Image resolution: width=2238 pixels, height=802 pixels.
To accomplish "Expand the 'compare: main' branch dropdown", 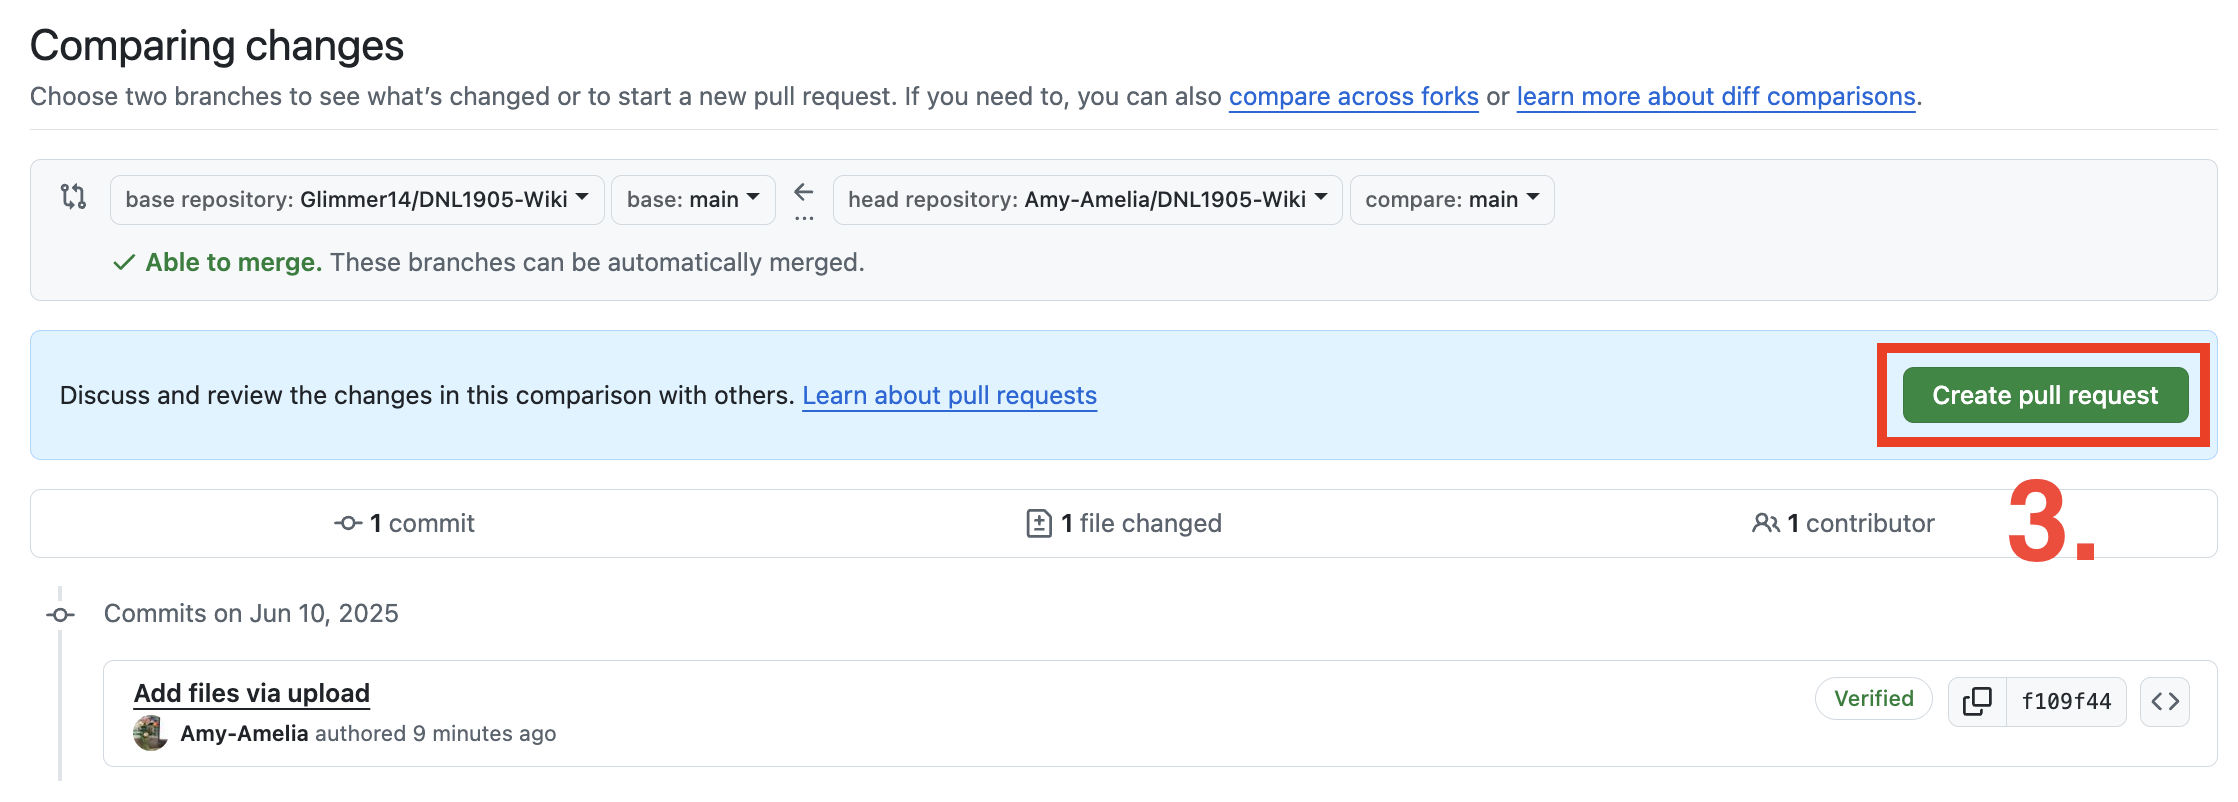I will tap(1451, 200).
